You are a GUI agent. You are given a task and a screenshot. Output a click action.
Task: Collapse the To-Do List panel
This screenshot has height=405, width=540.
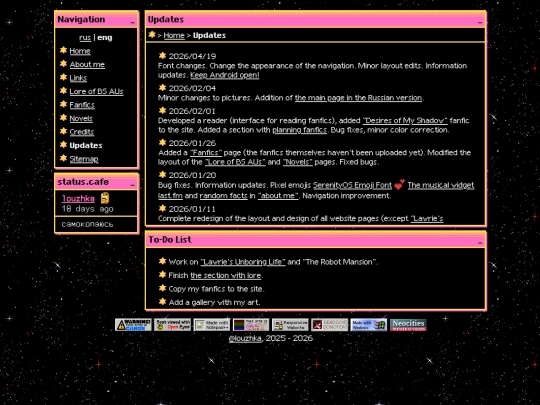(x=480, y=242)
